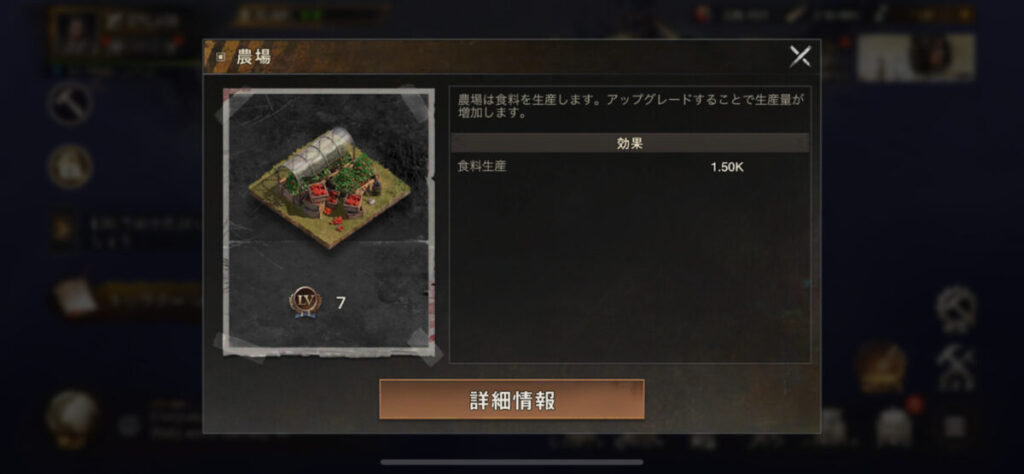The height and width of the screenshot is (474, 1024).
Task: Tap the blurred quest scroll banner on left
Action: click(127, 297)
